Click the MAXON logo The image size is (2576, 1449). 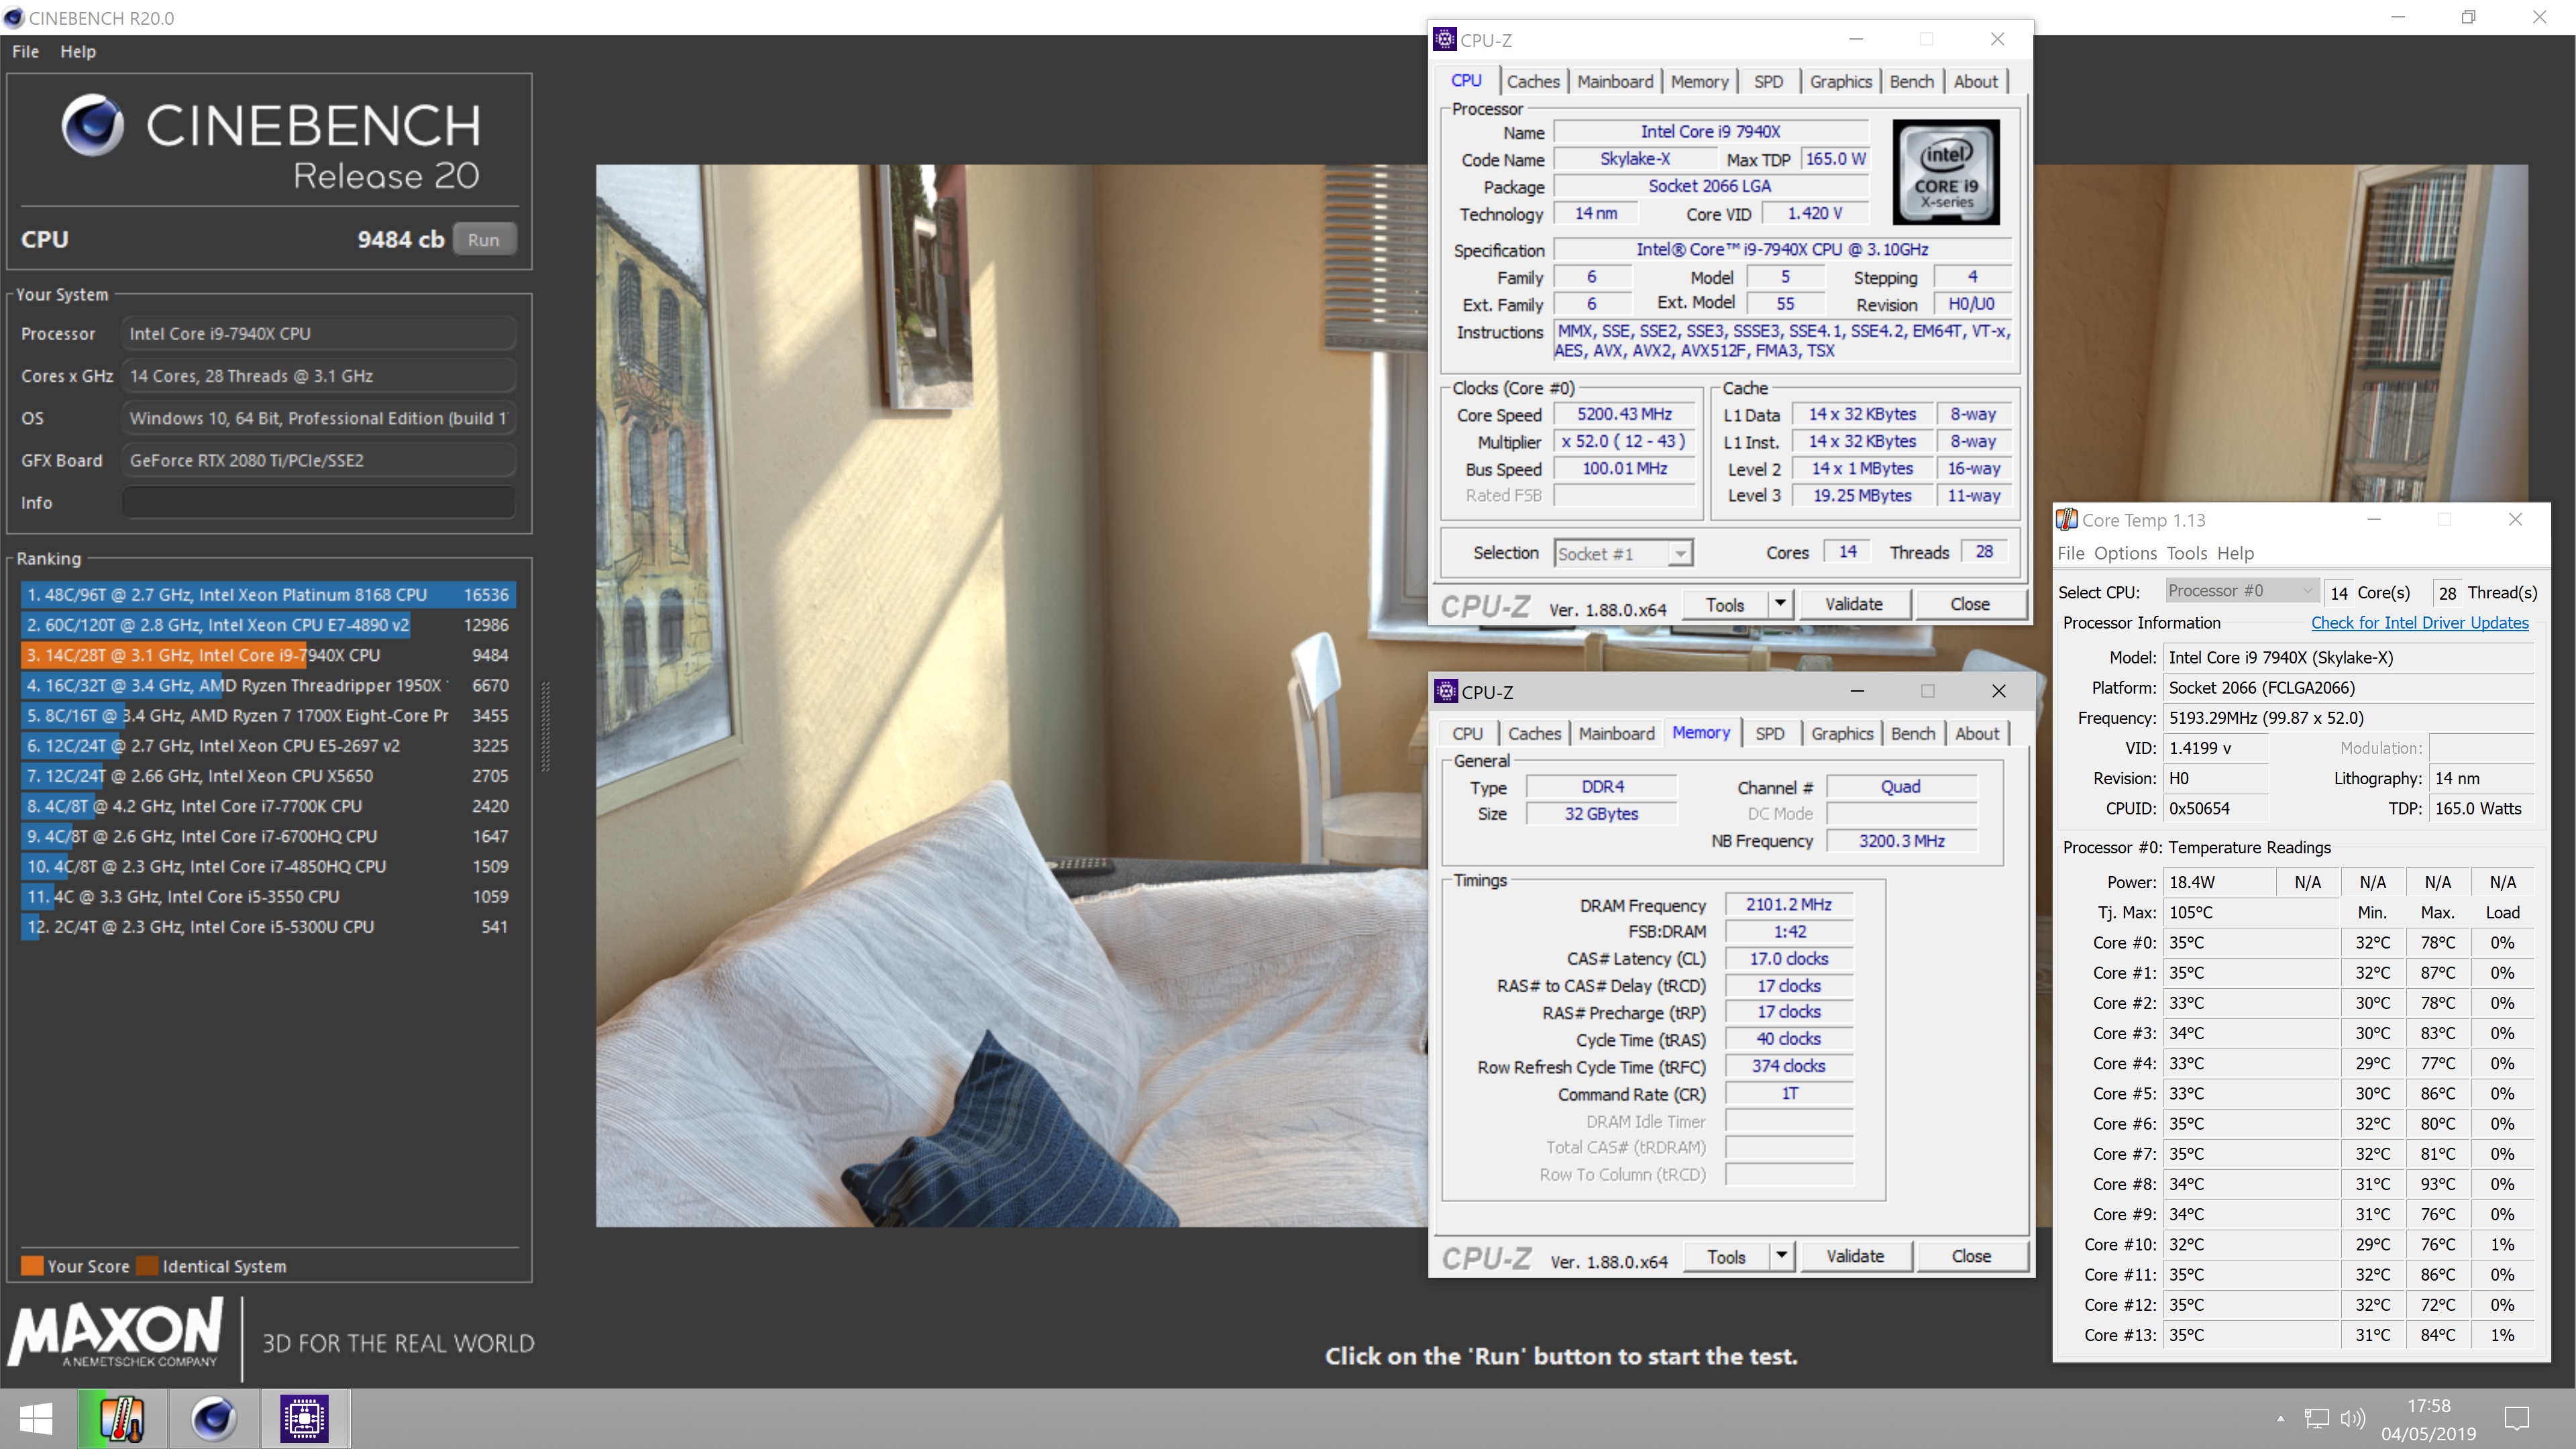115,1334
